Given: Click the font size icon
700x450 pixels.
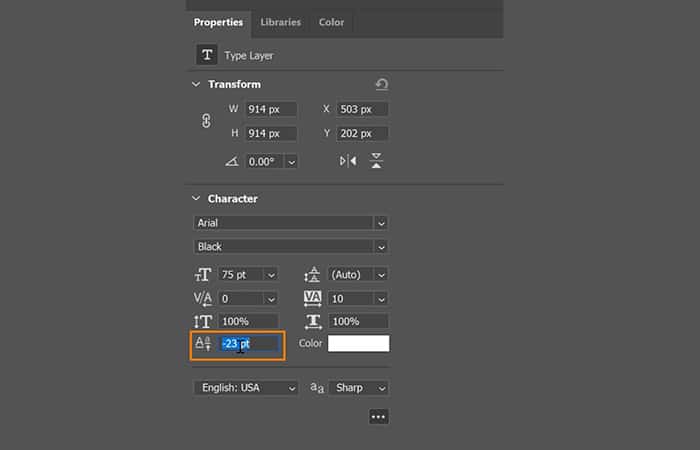Looking at the screenshot, I should [x=204, y=274].
